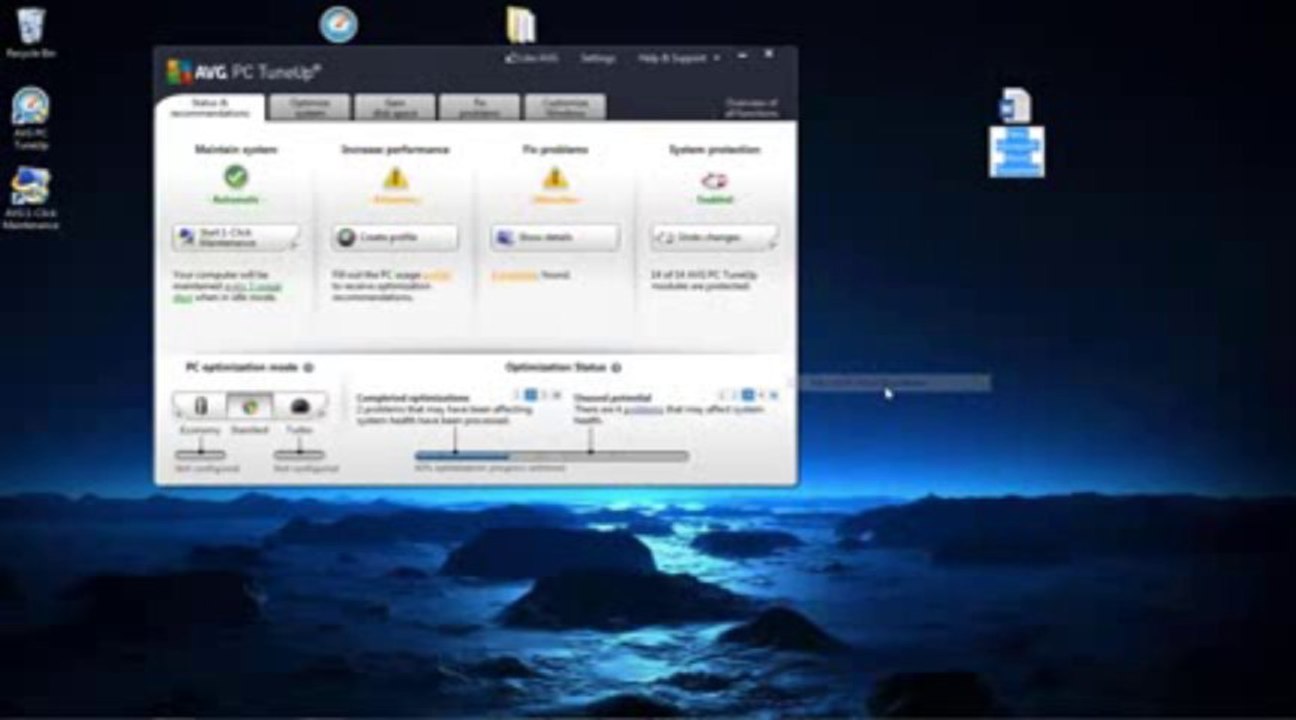Open Settings in the title bar
Image resolution: width=1296 pixels, height=720 pixels.
(x=598, y=58)
